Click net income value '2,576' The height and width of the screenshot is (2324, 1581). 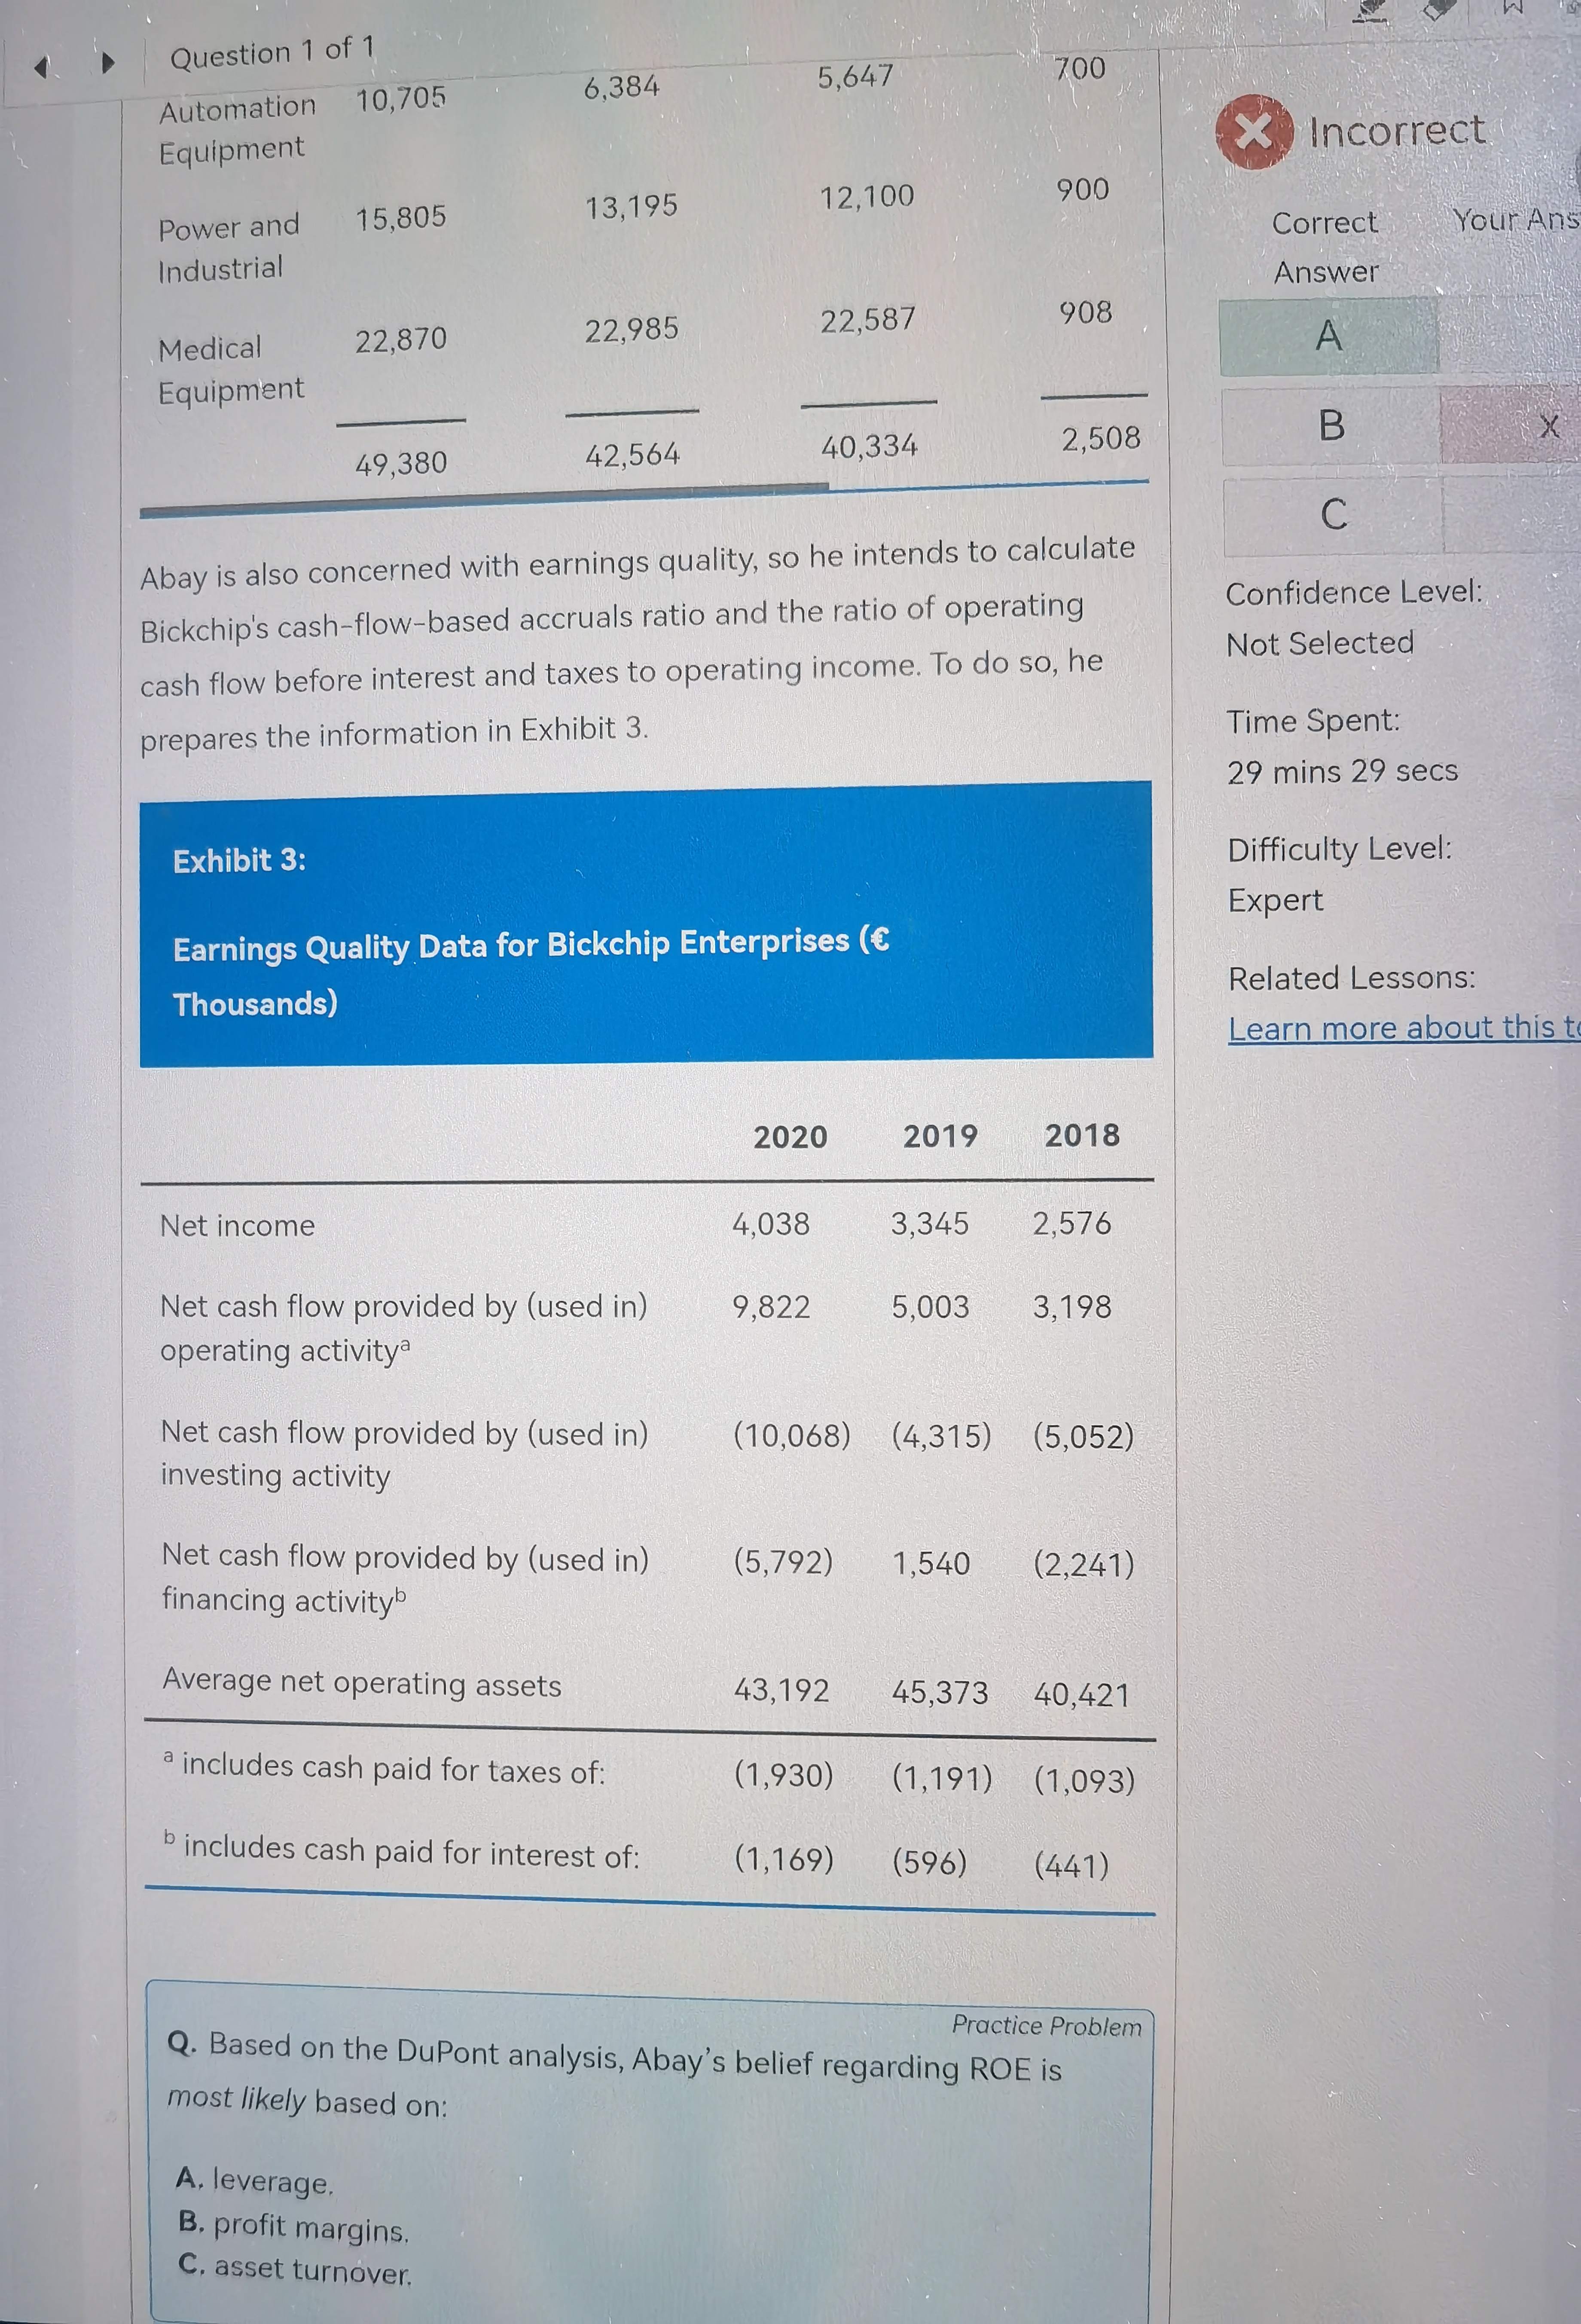[1072, 1223]
